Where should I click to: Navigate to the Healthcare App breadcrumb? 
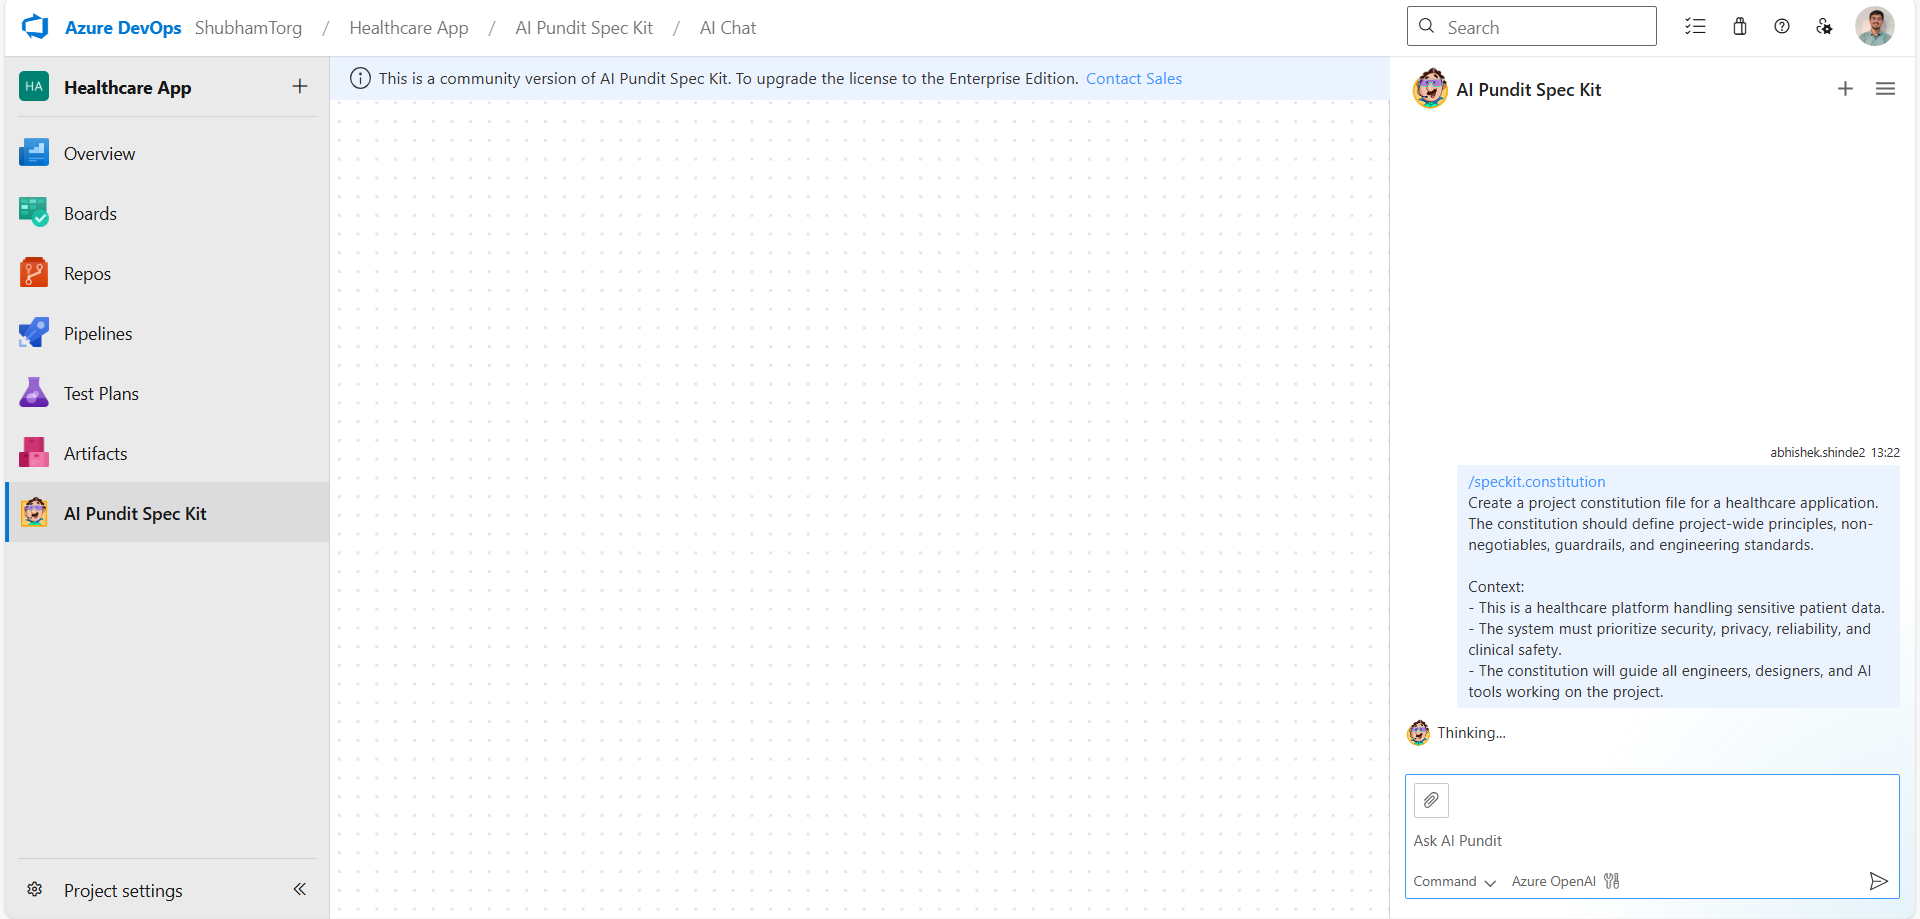(x=409, y=27)
